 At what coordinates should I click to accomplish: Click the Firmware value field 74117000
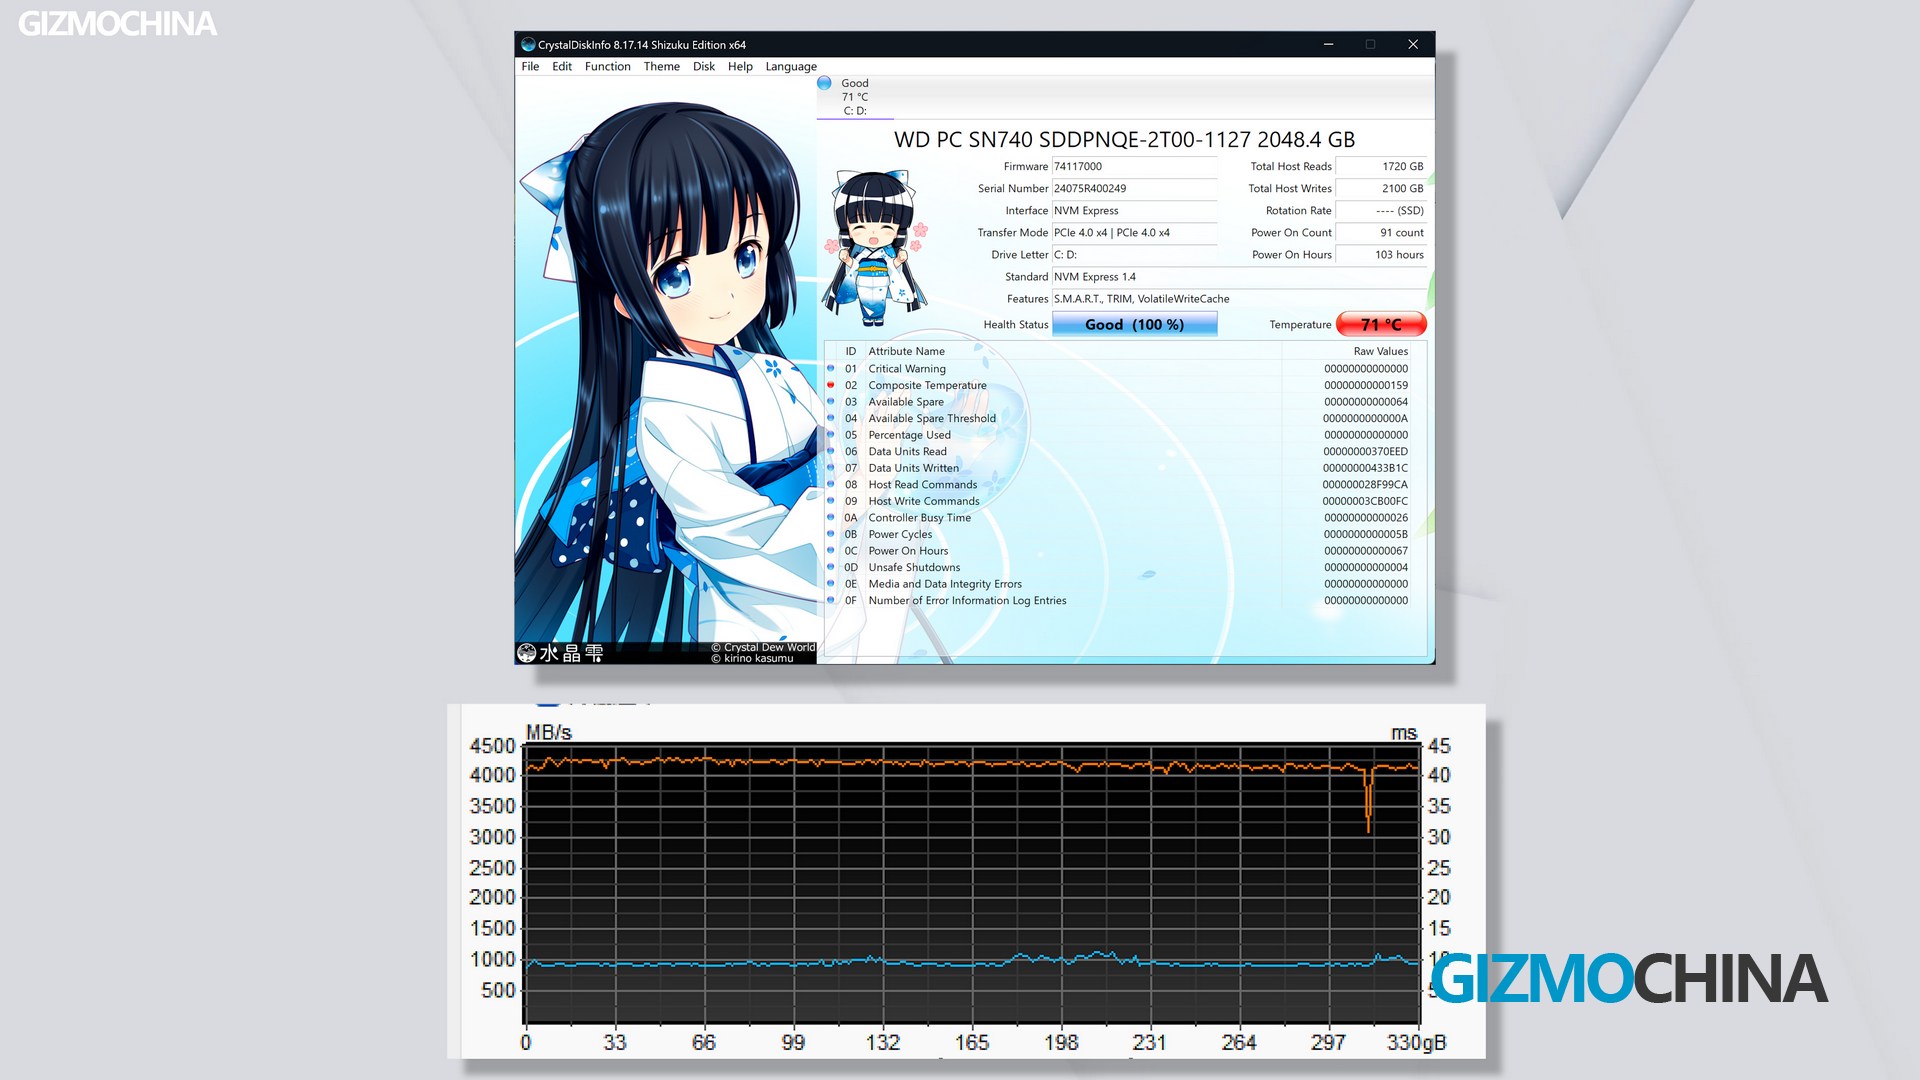[1134, 167]
